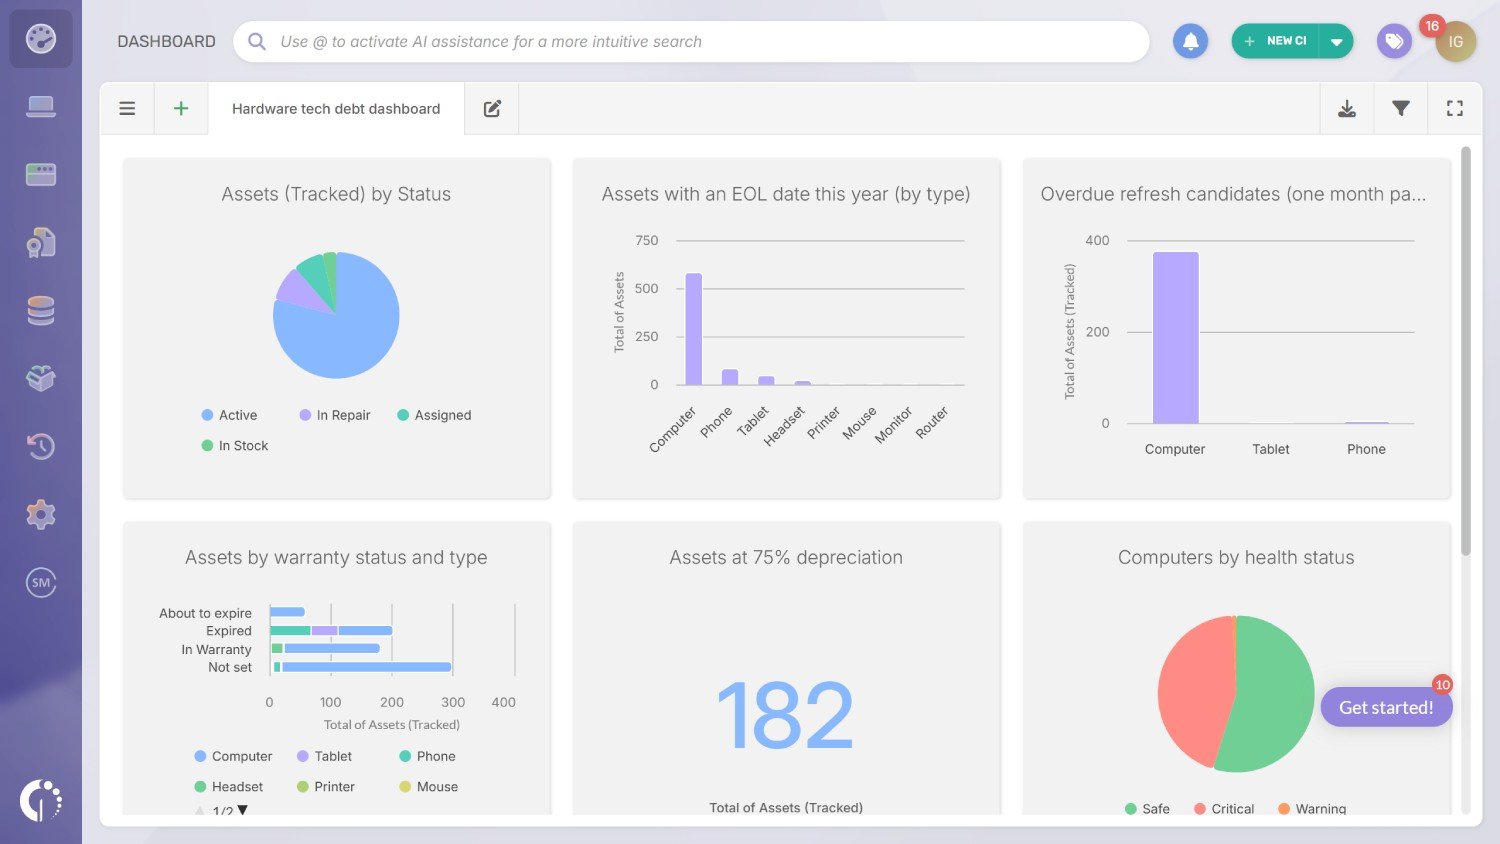
Task: Enter fullscreen mode for the dashboard
Action: point(1454,108)
